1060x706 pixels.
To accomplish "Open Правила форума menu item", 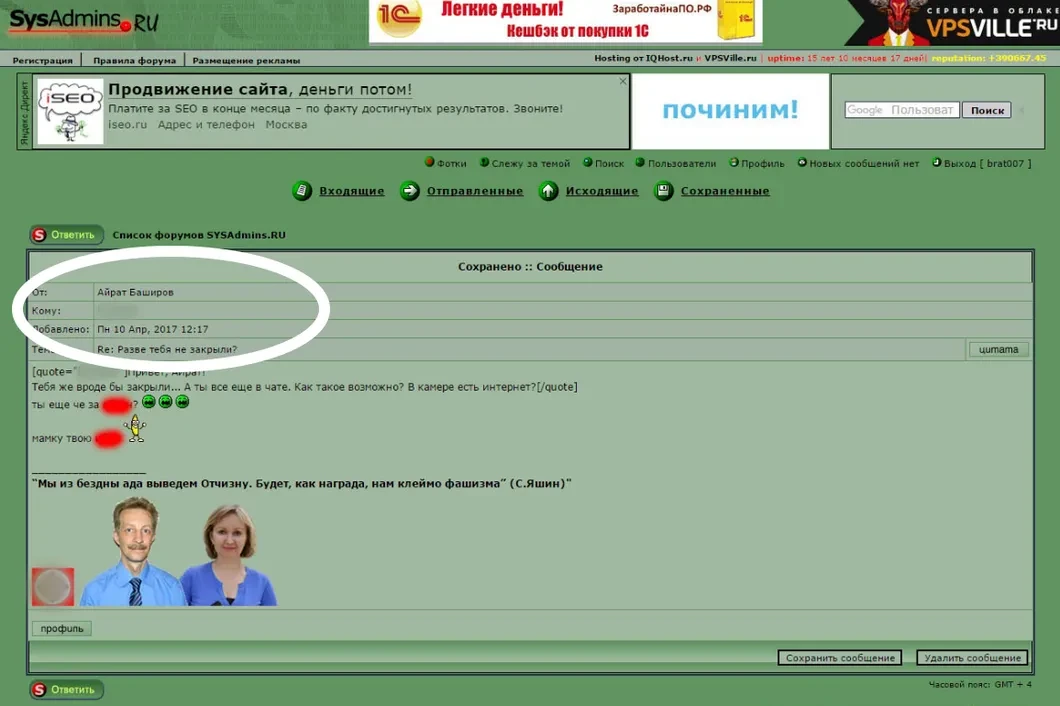I will click(x=134, y=60).
